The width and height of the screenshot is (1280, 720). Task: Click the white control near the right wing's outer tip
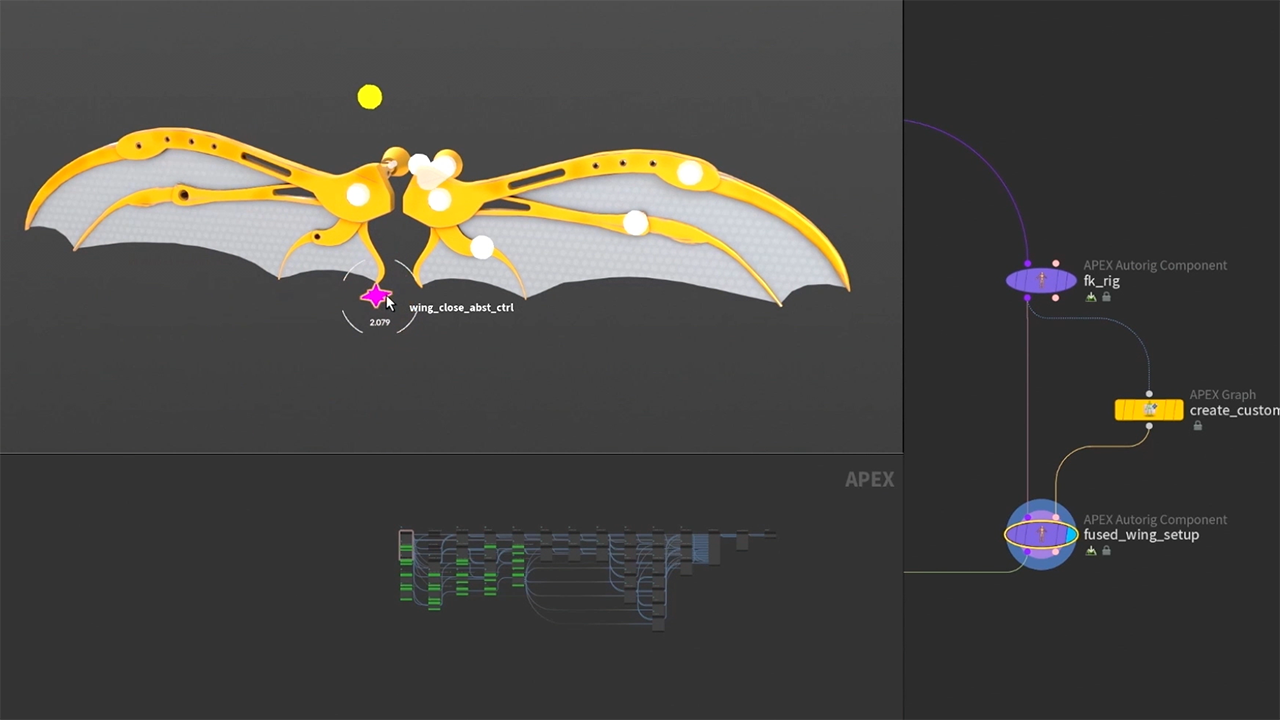[689, 173]
